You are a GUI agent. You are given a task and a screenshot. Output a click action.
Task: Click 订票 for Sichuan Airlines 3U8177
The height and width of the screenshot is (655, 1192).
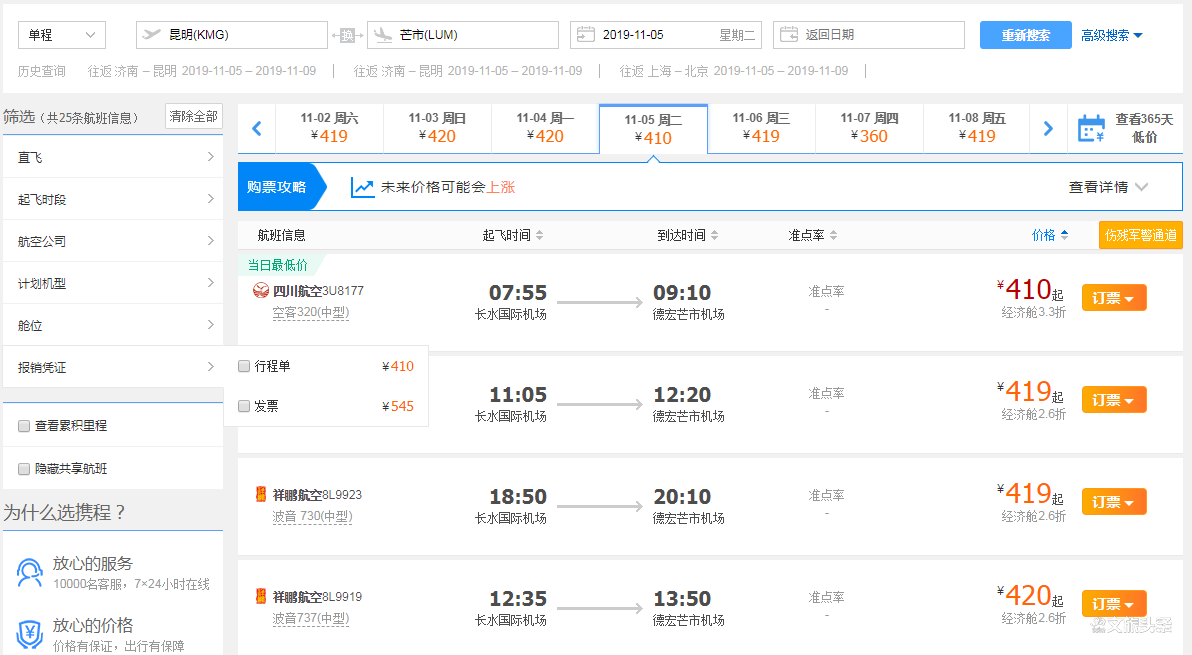click(1113, 298)
